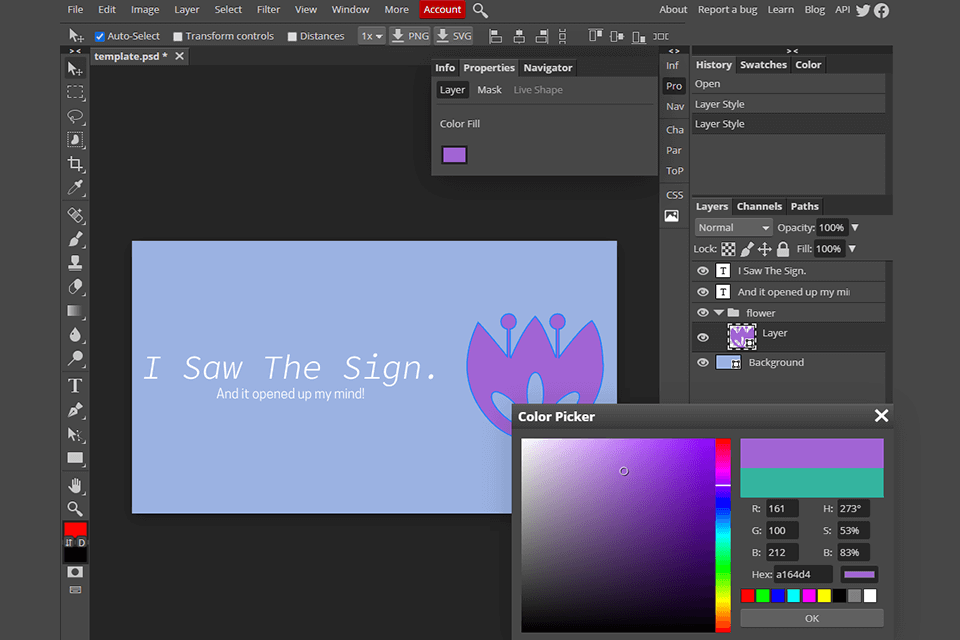Screen dimensions: 960x640
Task: Enable Transform controls checkbox
Action: tap(178, 37)
